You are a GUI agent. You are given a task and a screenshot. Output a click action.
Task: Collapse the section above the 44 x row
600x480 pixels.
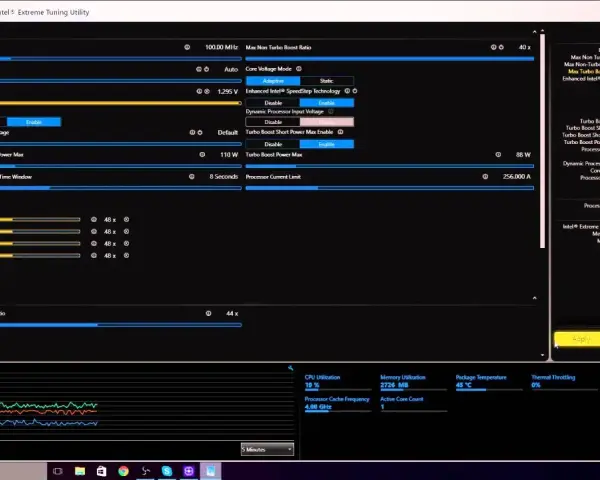pyautogui.click(x=535, y=298)
